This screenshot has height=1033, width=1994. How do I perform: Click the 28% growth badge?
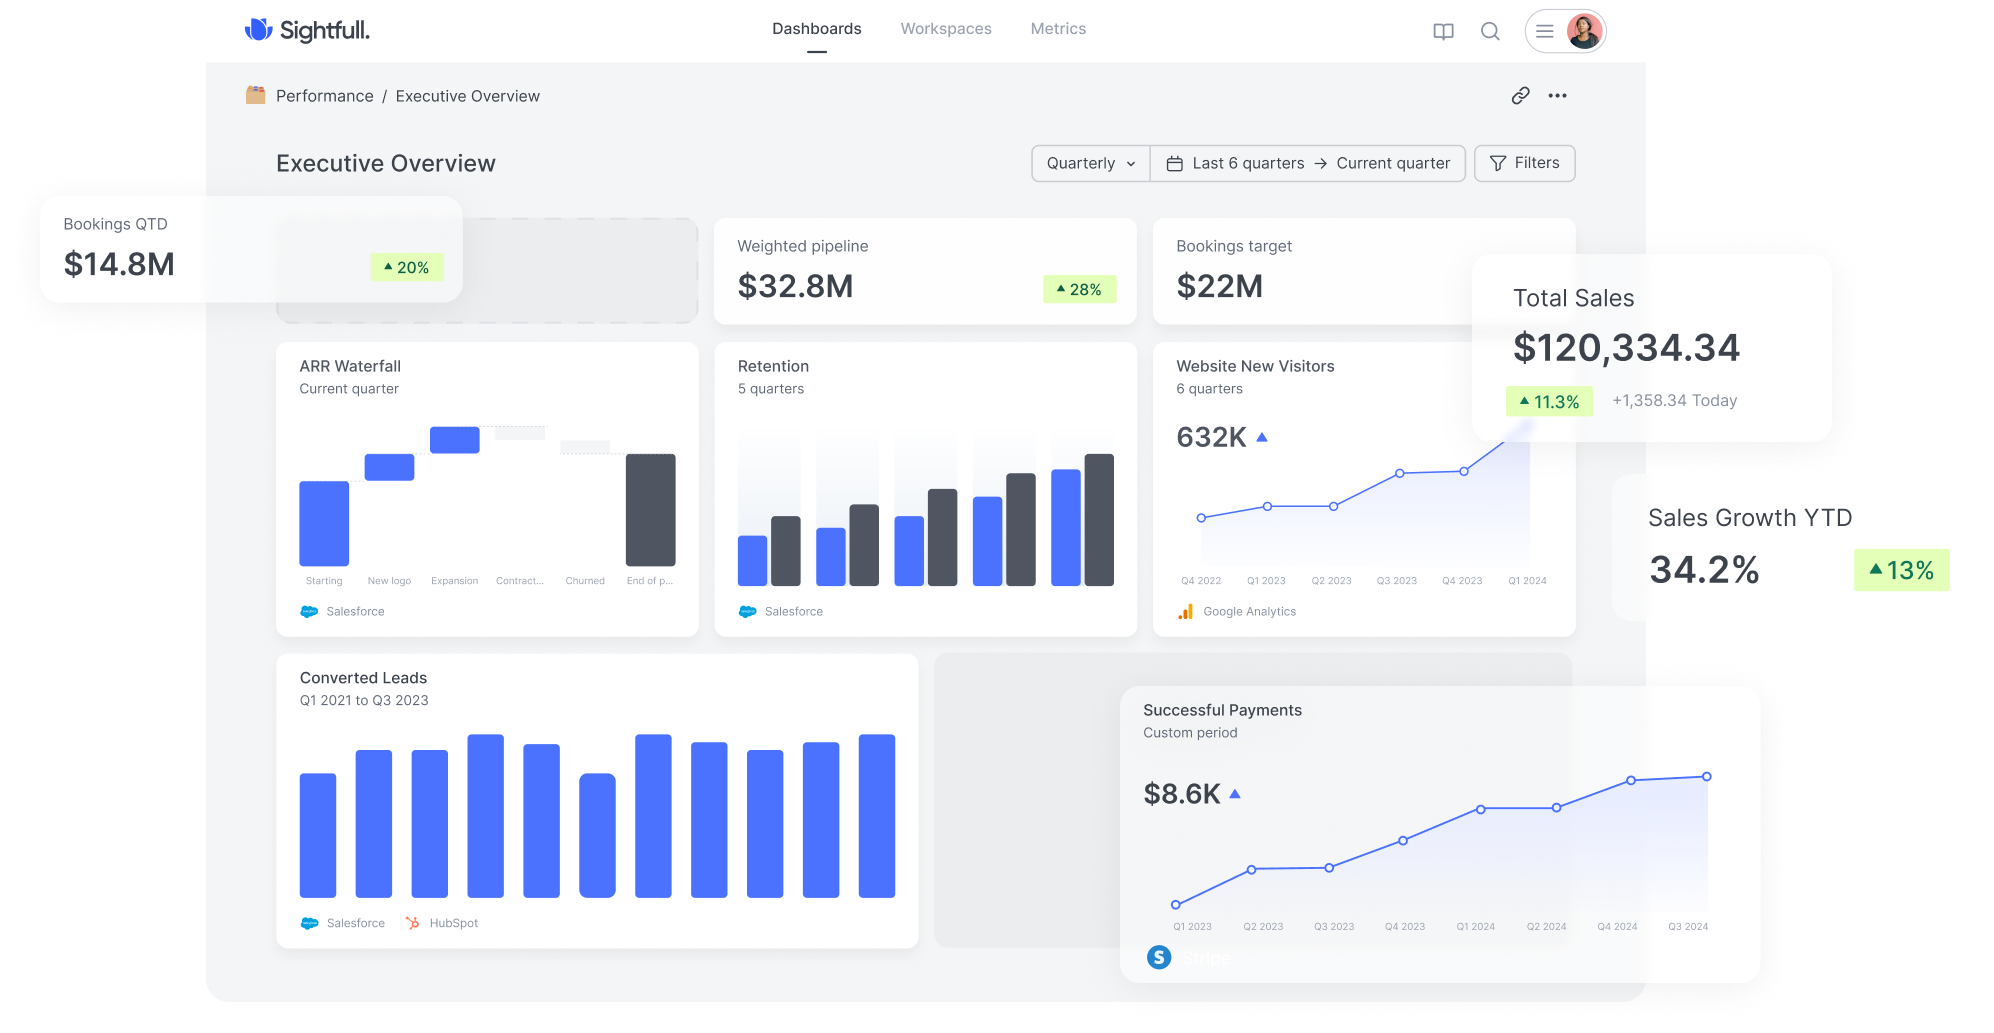click(1080, 289)
